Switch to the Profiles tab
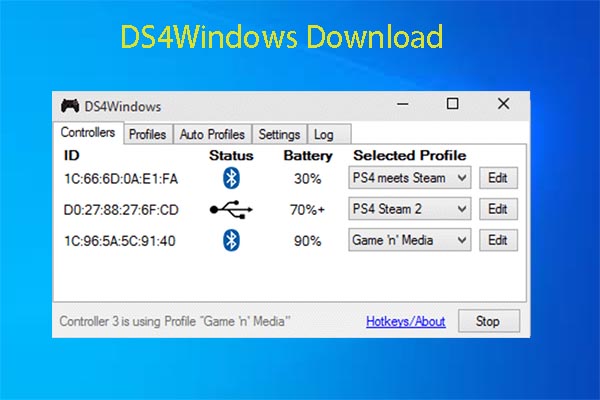This screenshot has height=400, width=600. click(148, 134)
